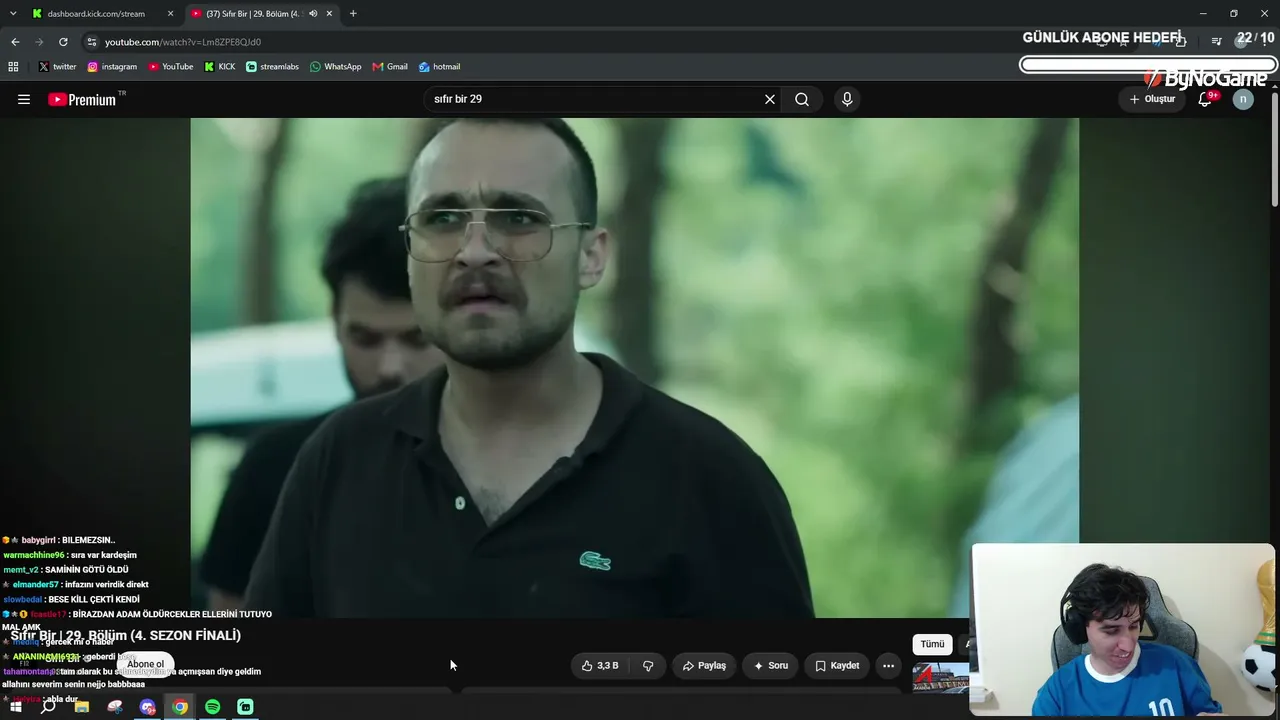The height and width of the screenshot is (720, 1280).
Task: Open Discord from the taskbar
Action: point(148,707)
